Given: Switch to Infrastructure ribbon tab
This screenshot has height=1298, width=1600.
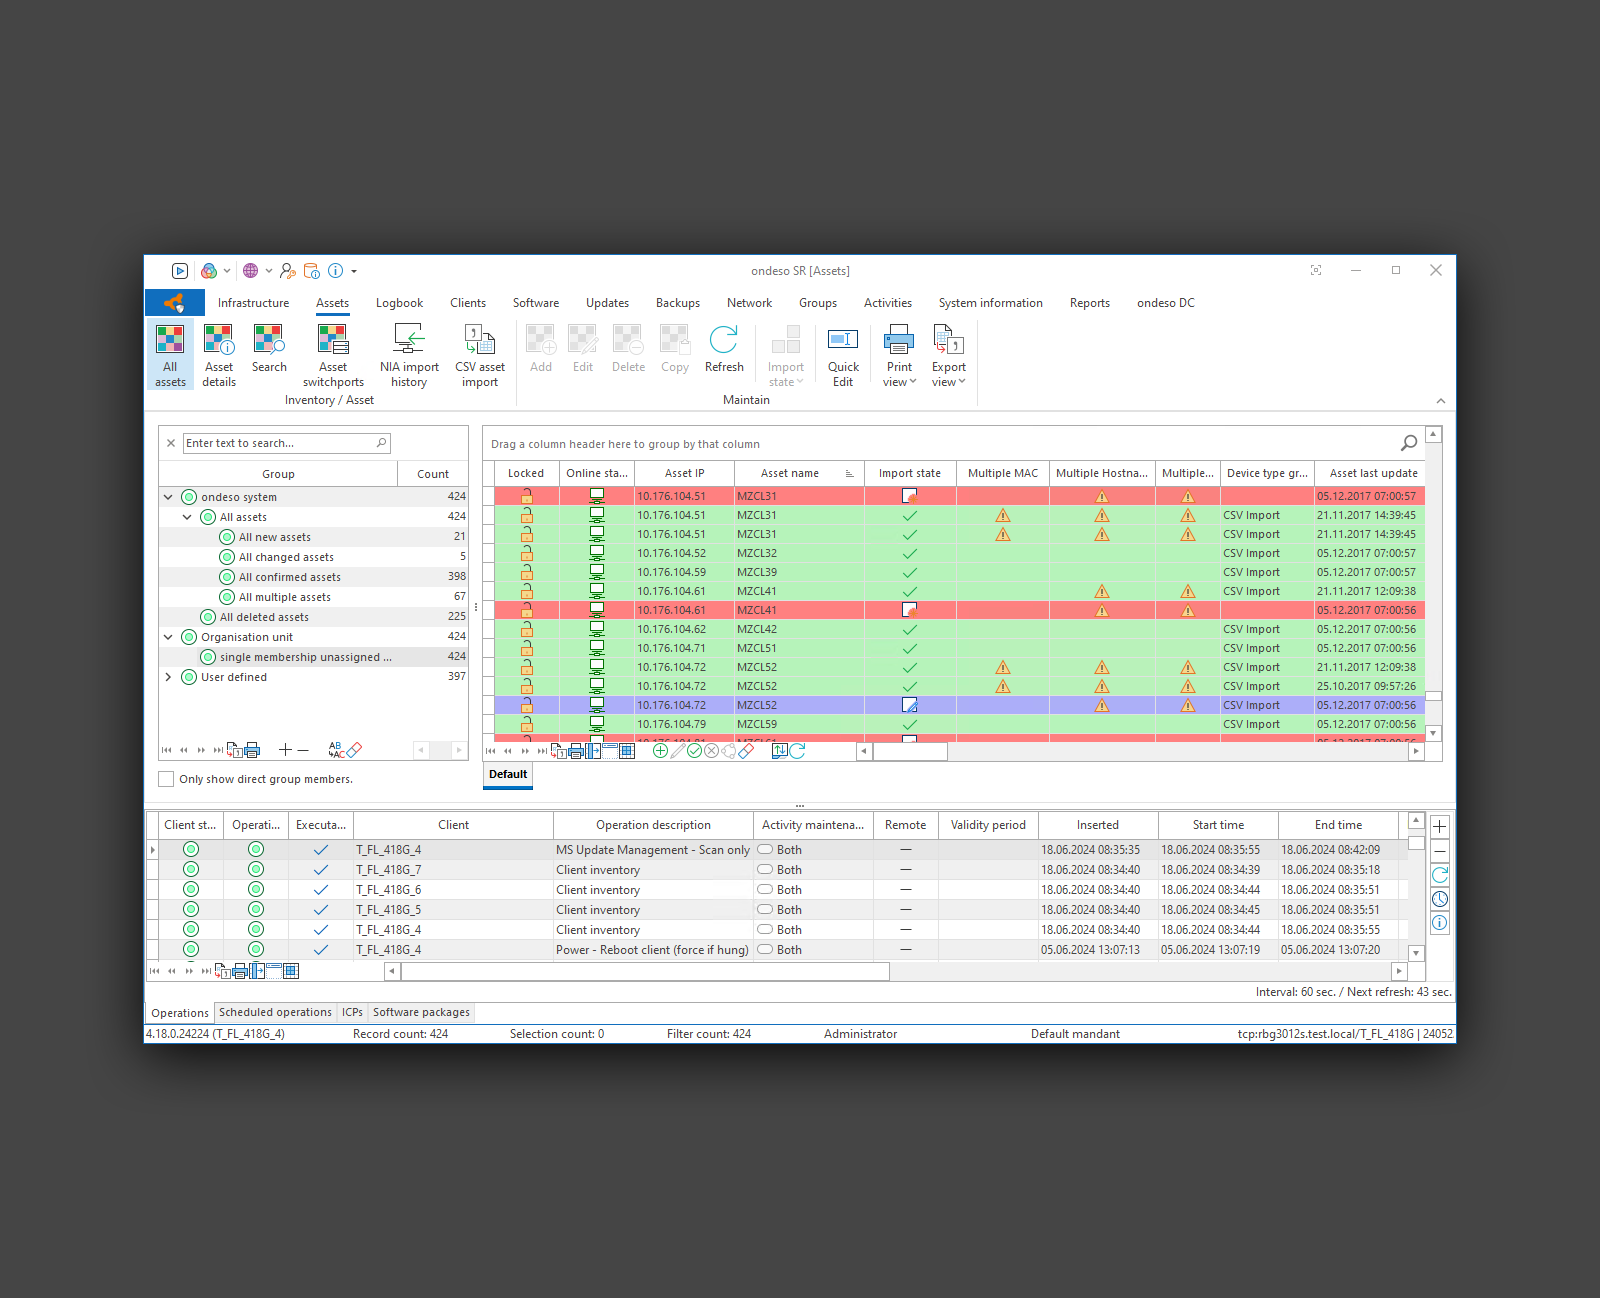Looking at the screenshot, I should (x=253, y=303).
